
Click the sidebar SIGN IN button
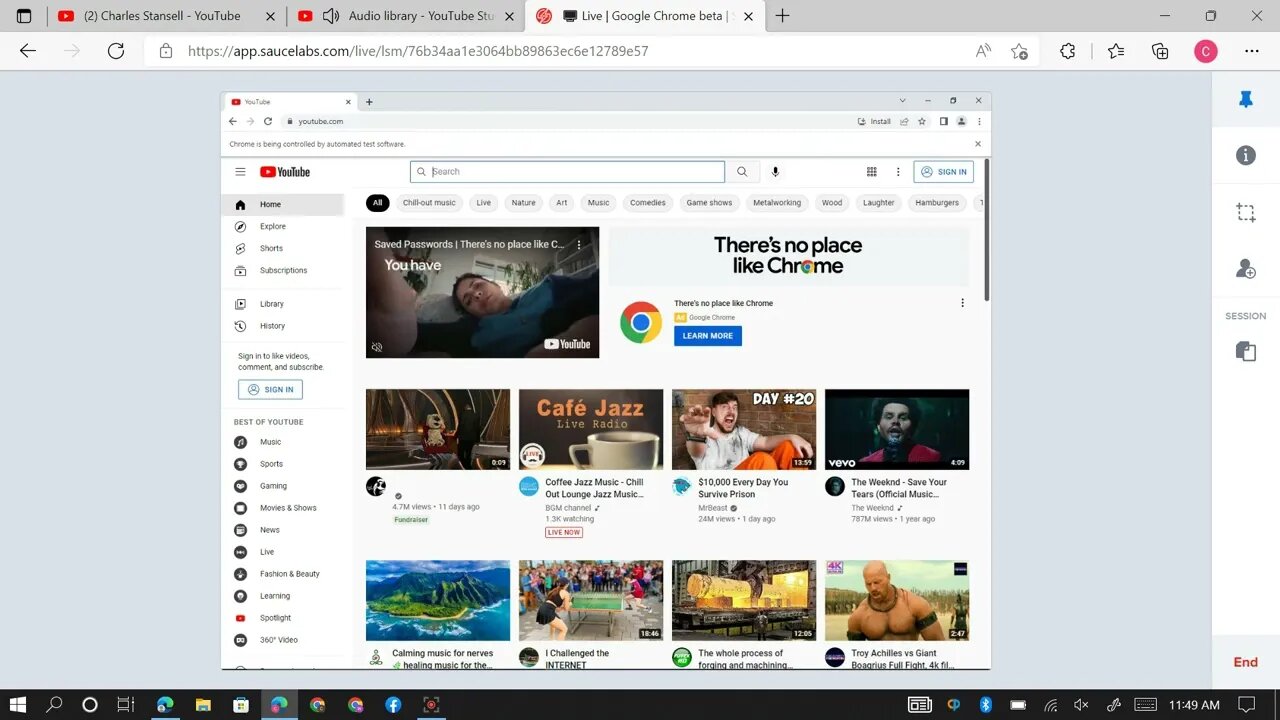tap(270, 390)
